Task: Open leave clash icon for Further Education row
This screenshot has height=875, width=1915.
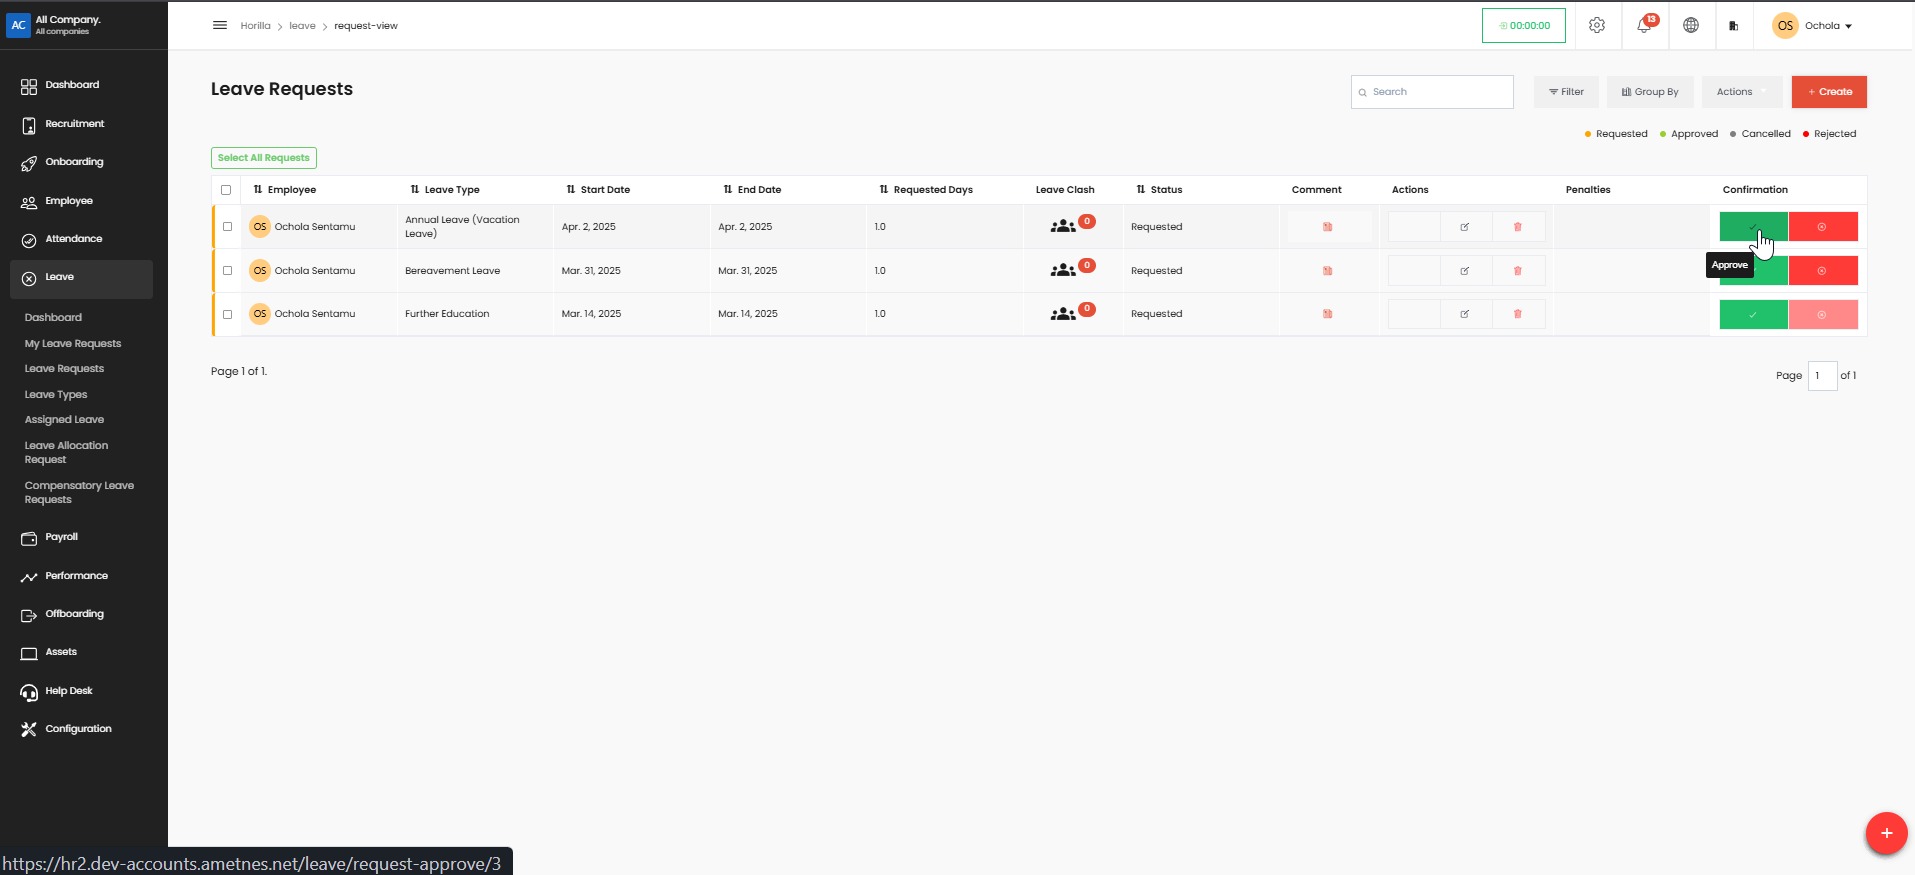Action: 1064,314
